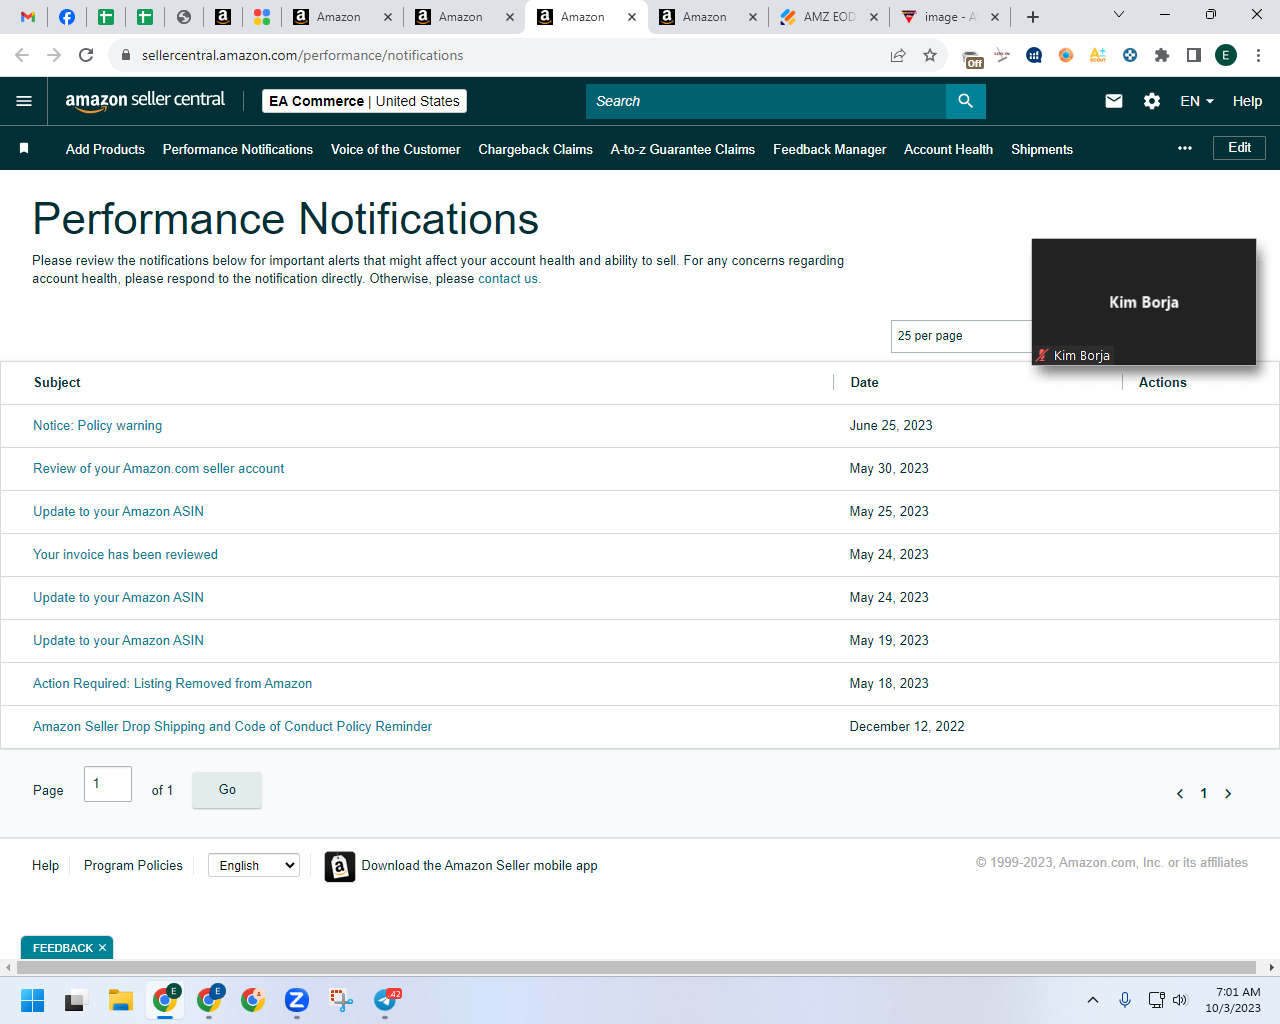Click the FEEDBACK tab button

tap(62, 948)
